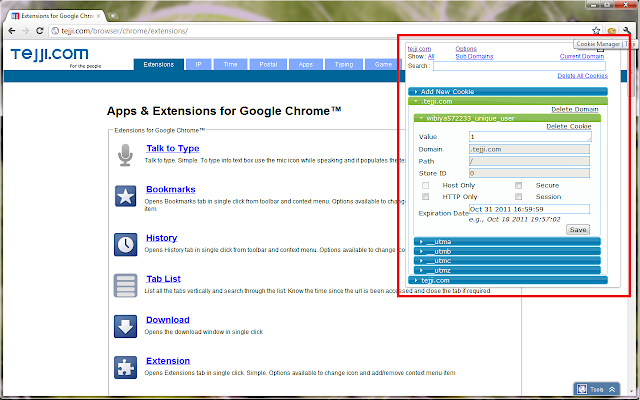Open a new tab button

point(113,16)
